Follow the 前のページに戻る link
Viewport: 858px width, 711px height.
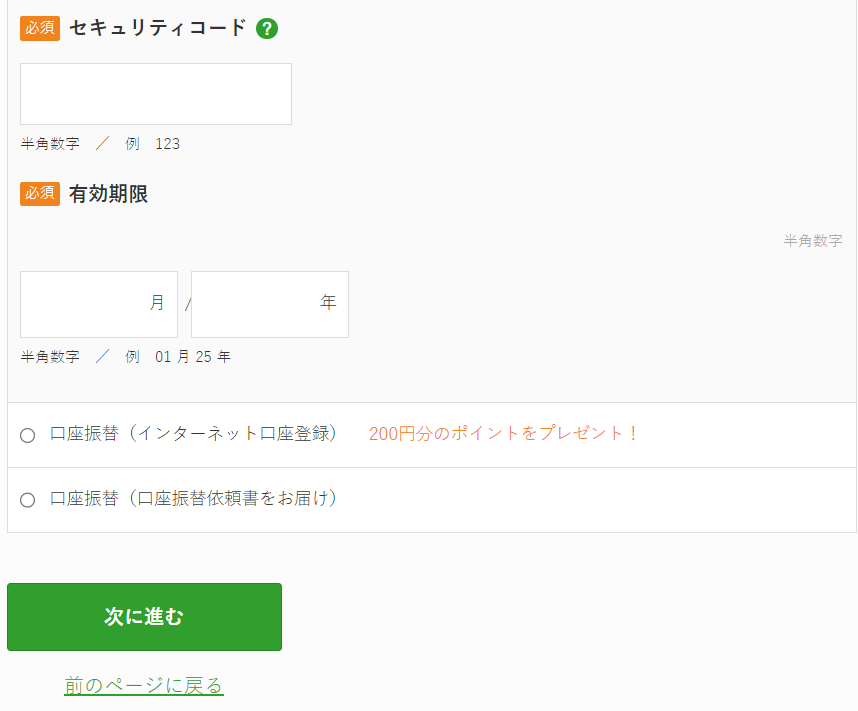point(144,685)
